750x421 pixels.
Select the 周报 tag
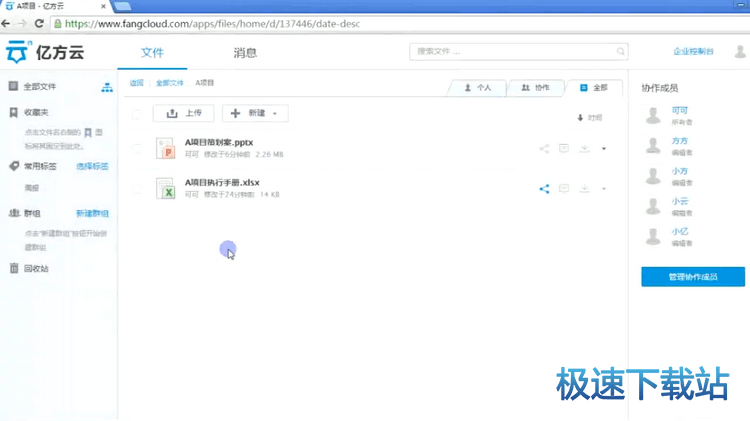32,188
